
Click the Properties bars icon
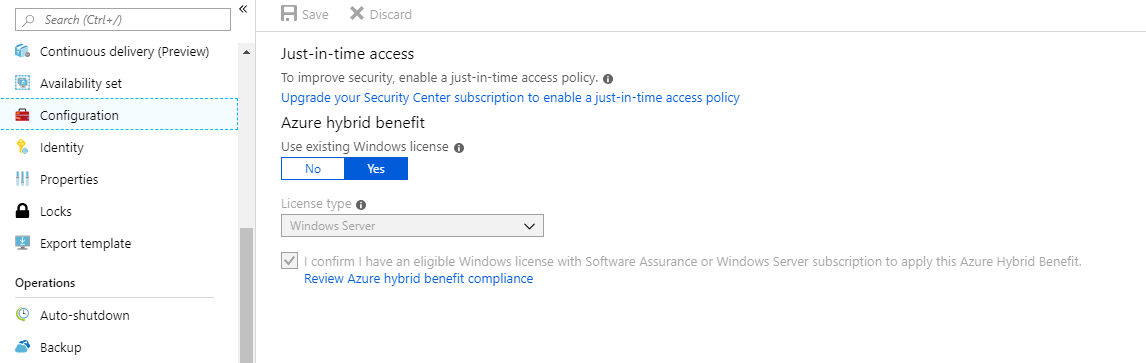pos(23,179)
